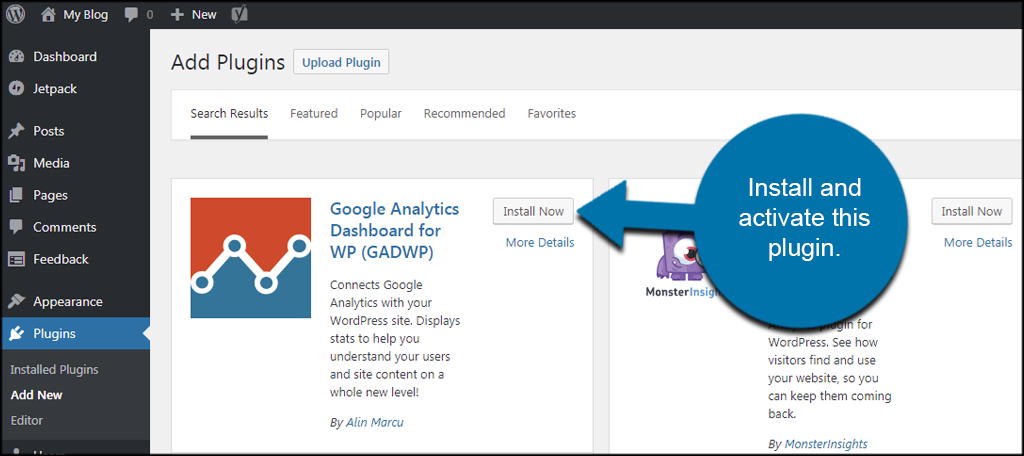View More Details for GADWP plugin

pos(540,242)
